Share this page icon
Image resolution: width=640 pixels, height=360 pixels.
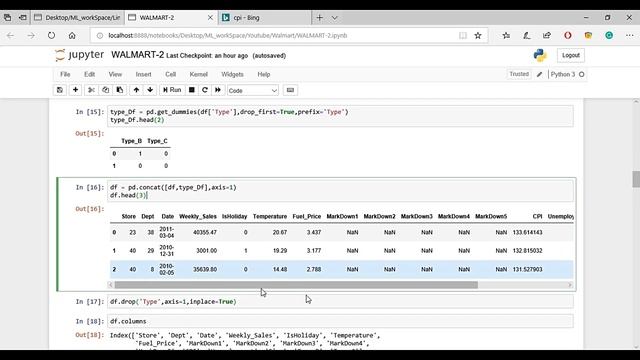point(547,36)
